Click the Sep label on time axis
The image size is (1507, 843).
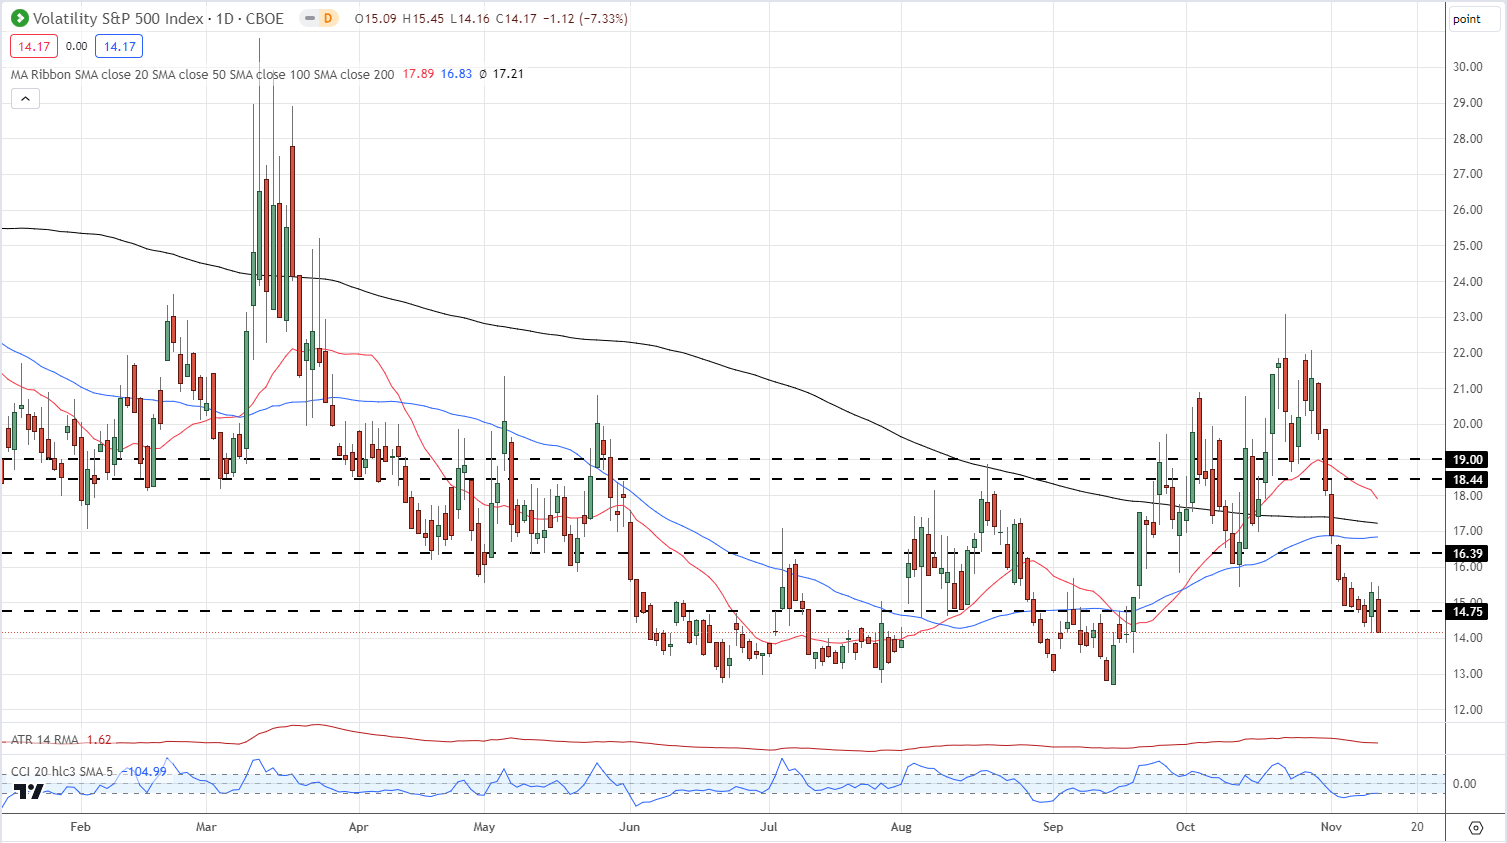pos(1052,827)
